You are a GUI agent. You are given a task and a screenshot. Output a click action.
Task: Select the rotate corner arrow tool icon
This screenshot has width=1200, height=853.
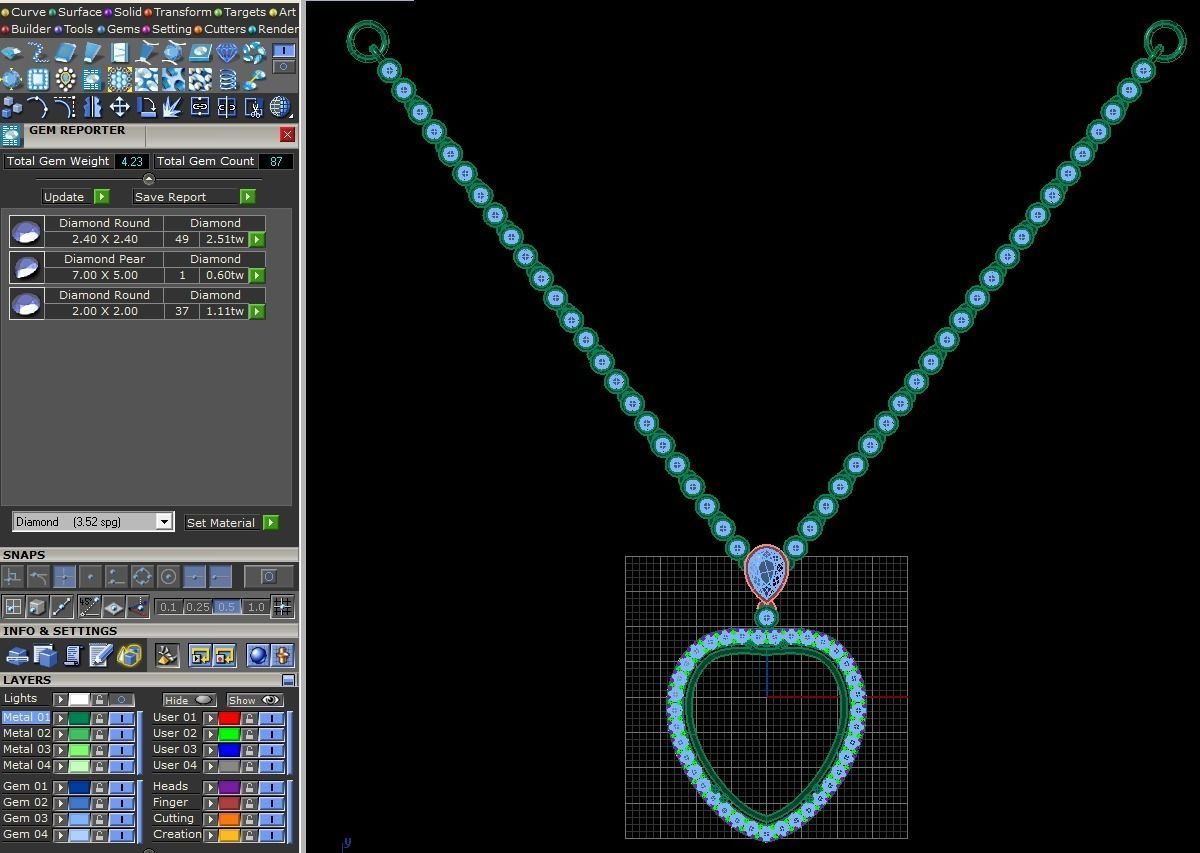point(146,107)
